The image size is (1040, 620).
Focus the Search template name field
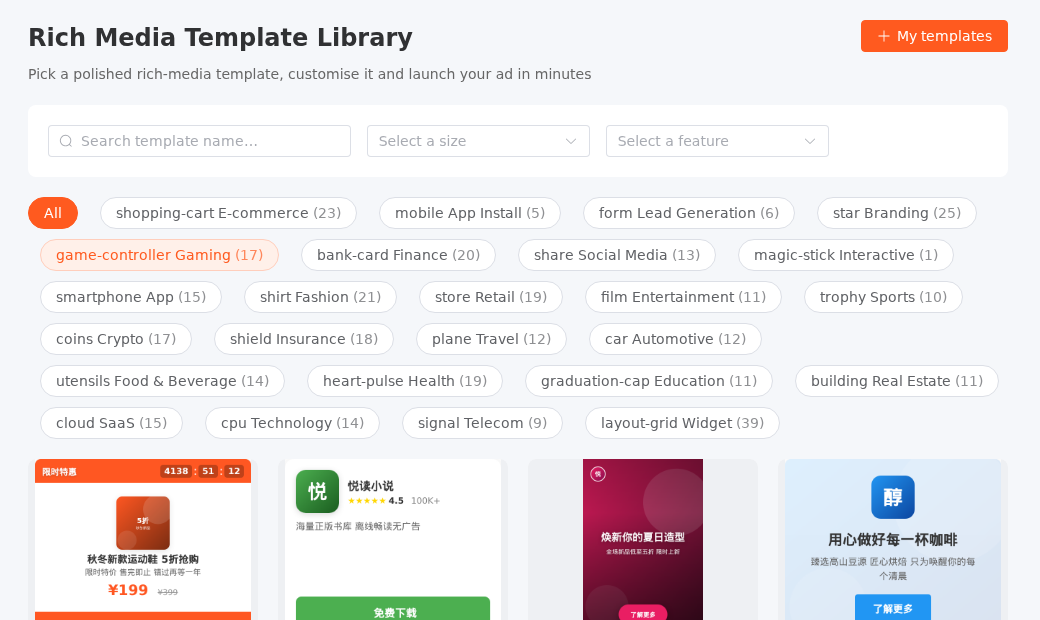coord(199,141)
